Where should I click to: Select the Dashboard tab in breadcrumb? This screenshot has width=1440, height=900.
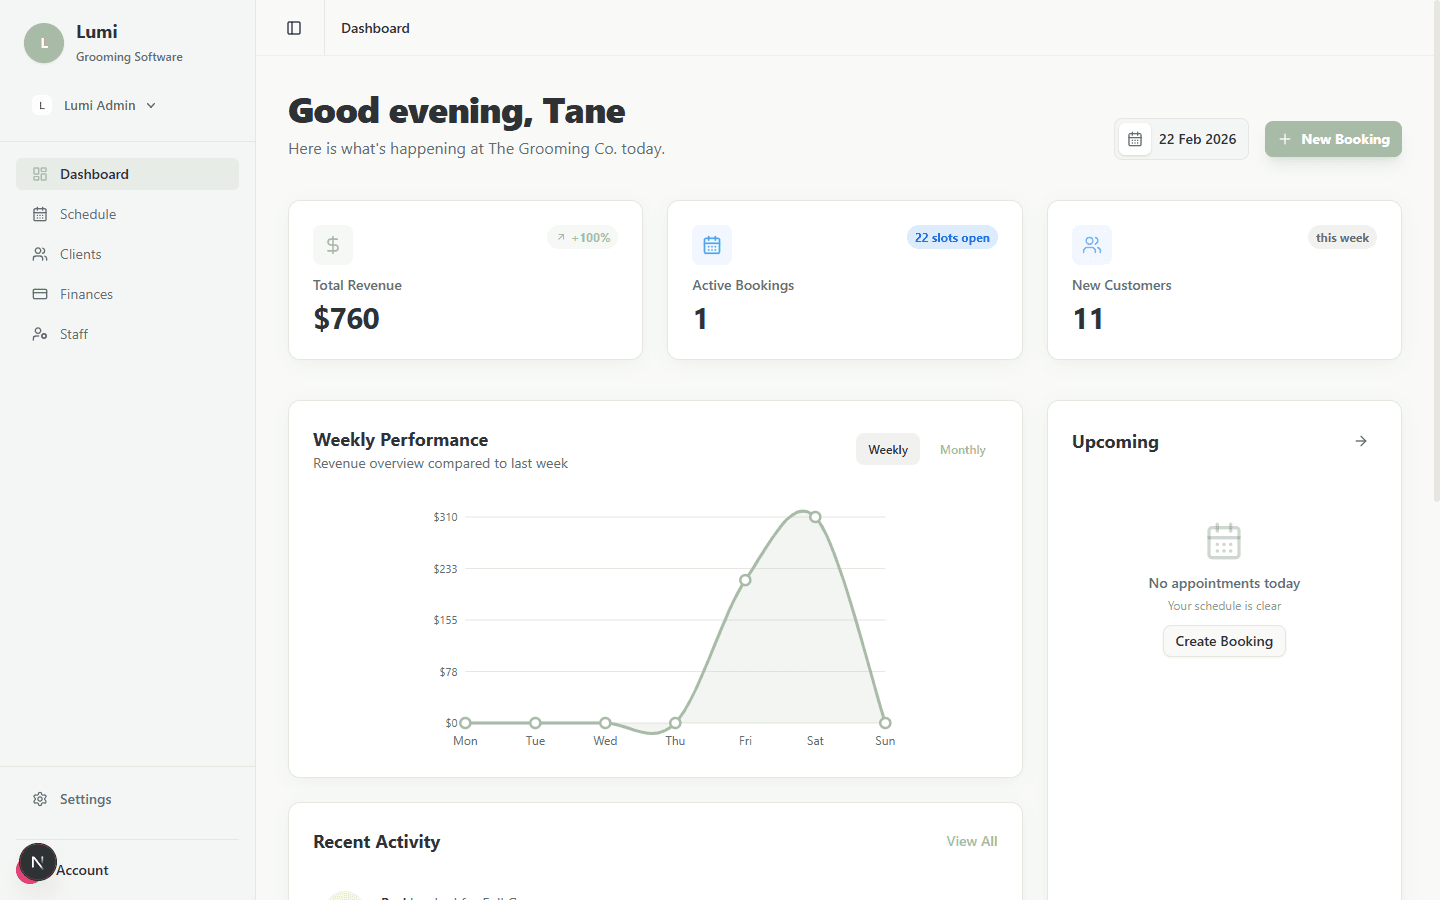(375, 27)
